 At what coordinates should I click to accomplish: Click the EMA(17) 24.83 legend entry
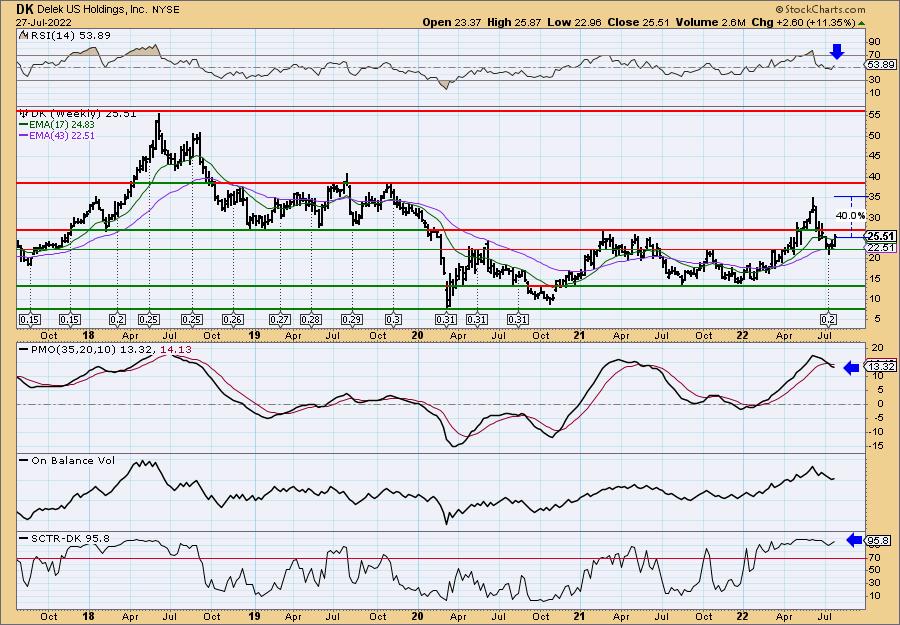(57, 125)
